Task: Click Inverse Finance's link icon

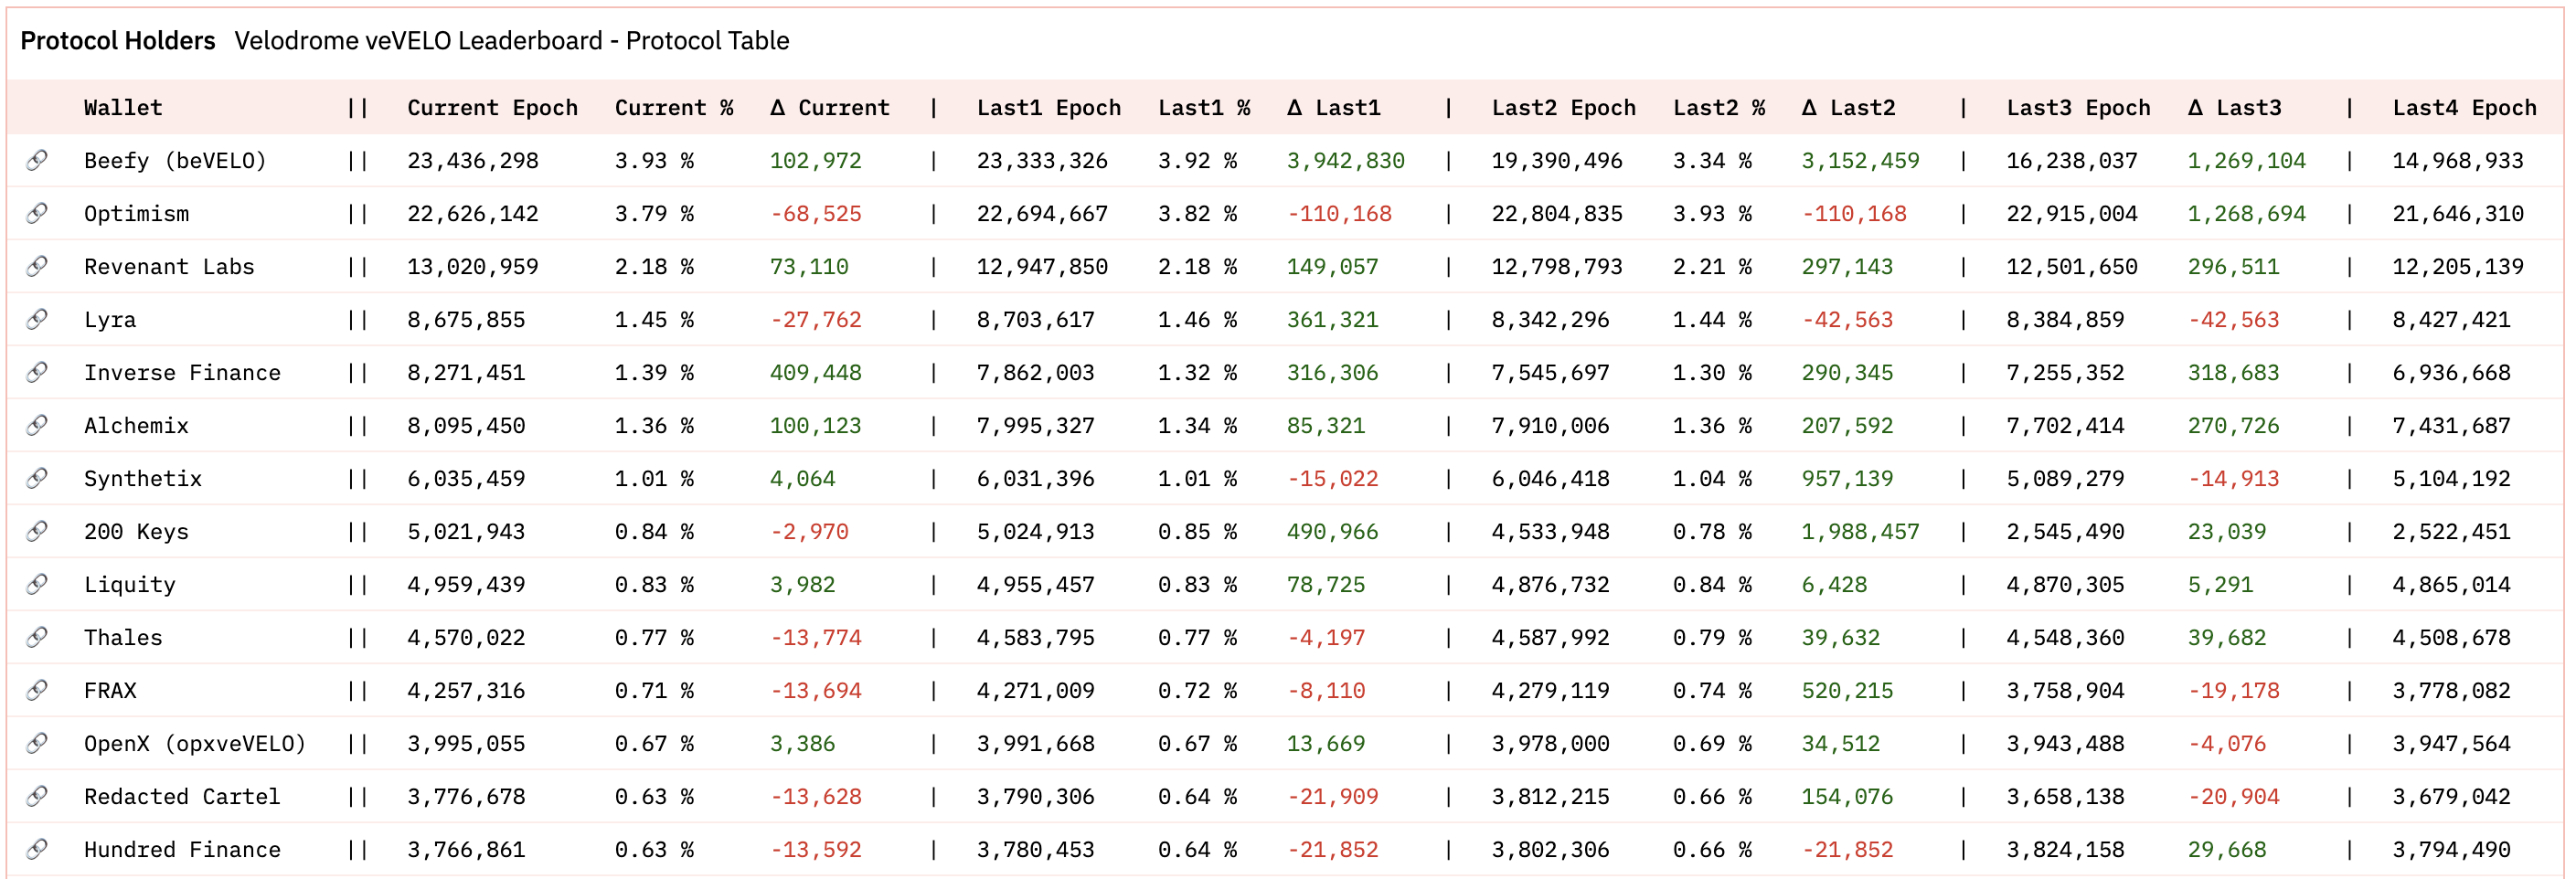Action: coord(37,372)
